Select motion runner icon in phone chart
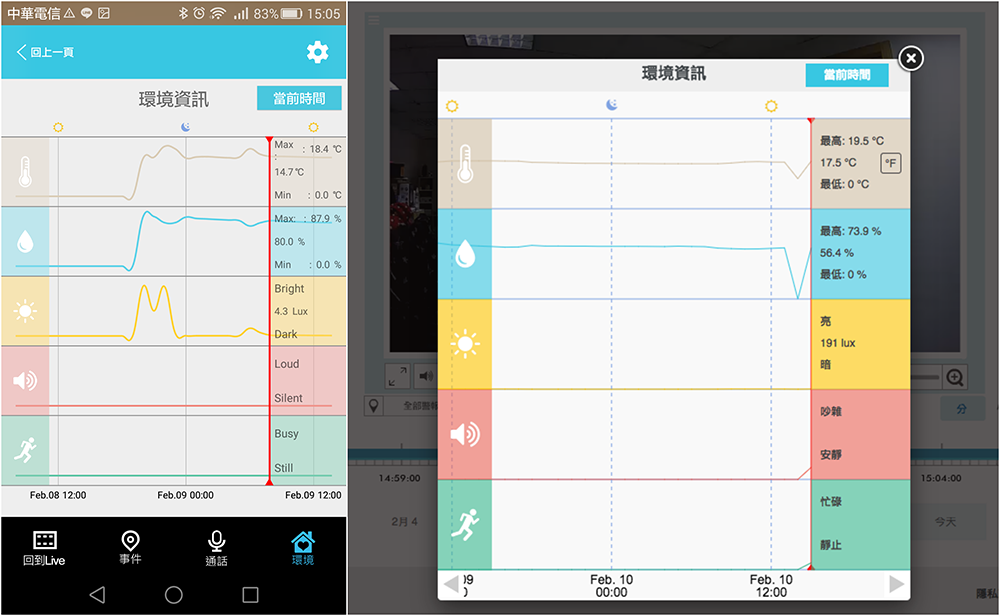This screenshot has width=1000, height=616. click(x=25, y=450)
